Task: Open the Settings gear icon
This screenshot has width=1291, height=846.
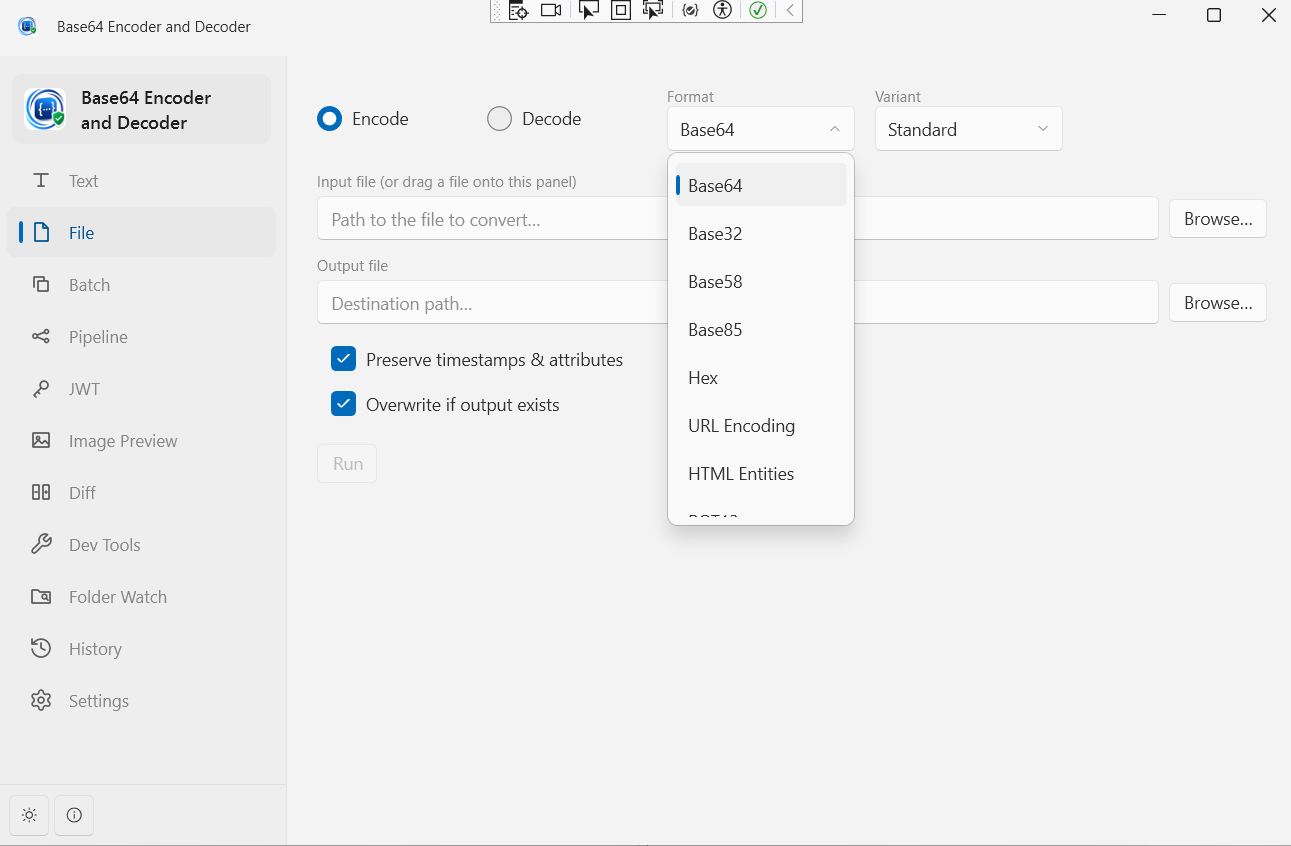Action: pos(41,701)
